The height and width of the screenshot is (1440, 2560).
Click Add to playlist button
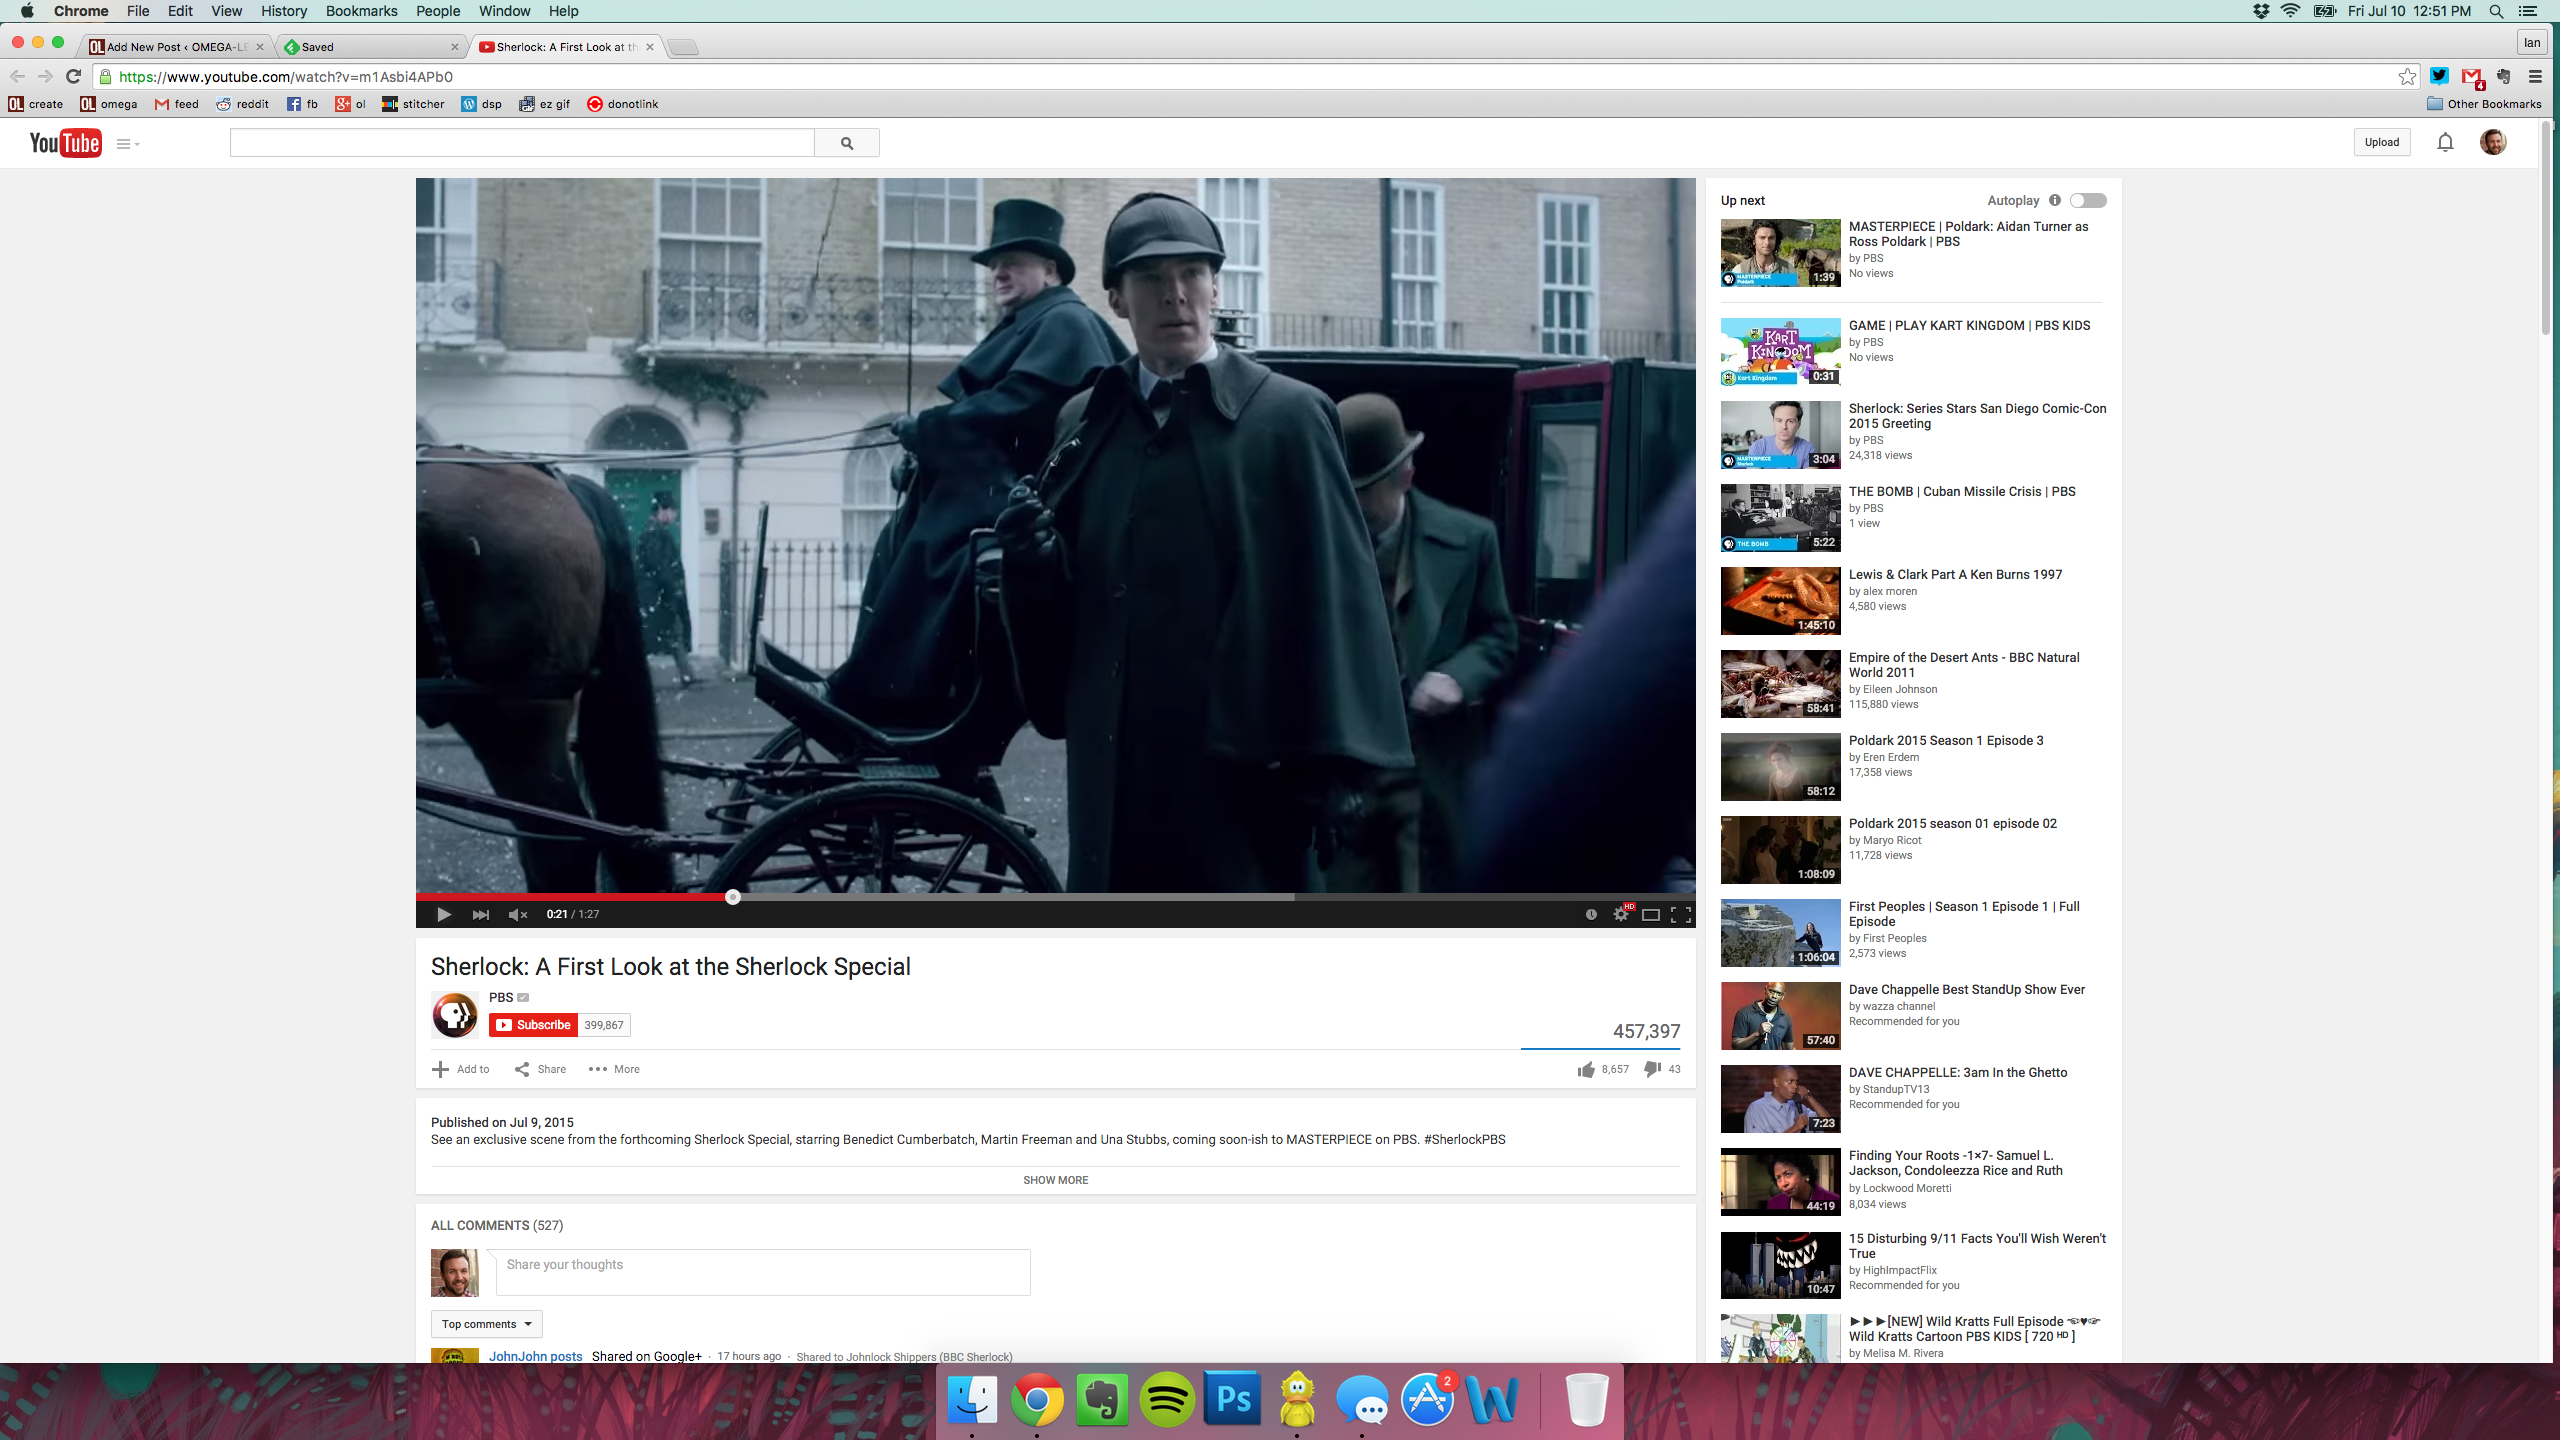click(461, 1069)
